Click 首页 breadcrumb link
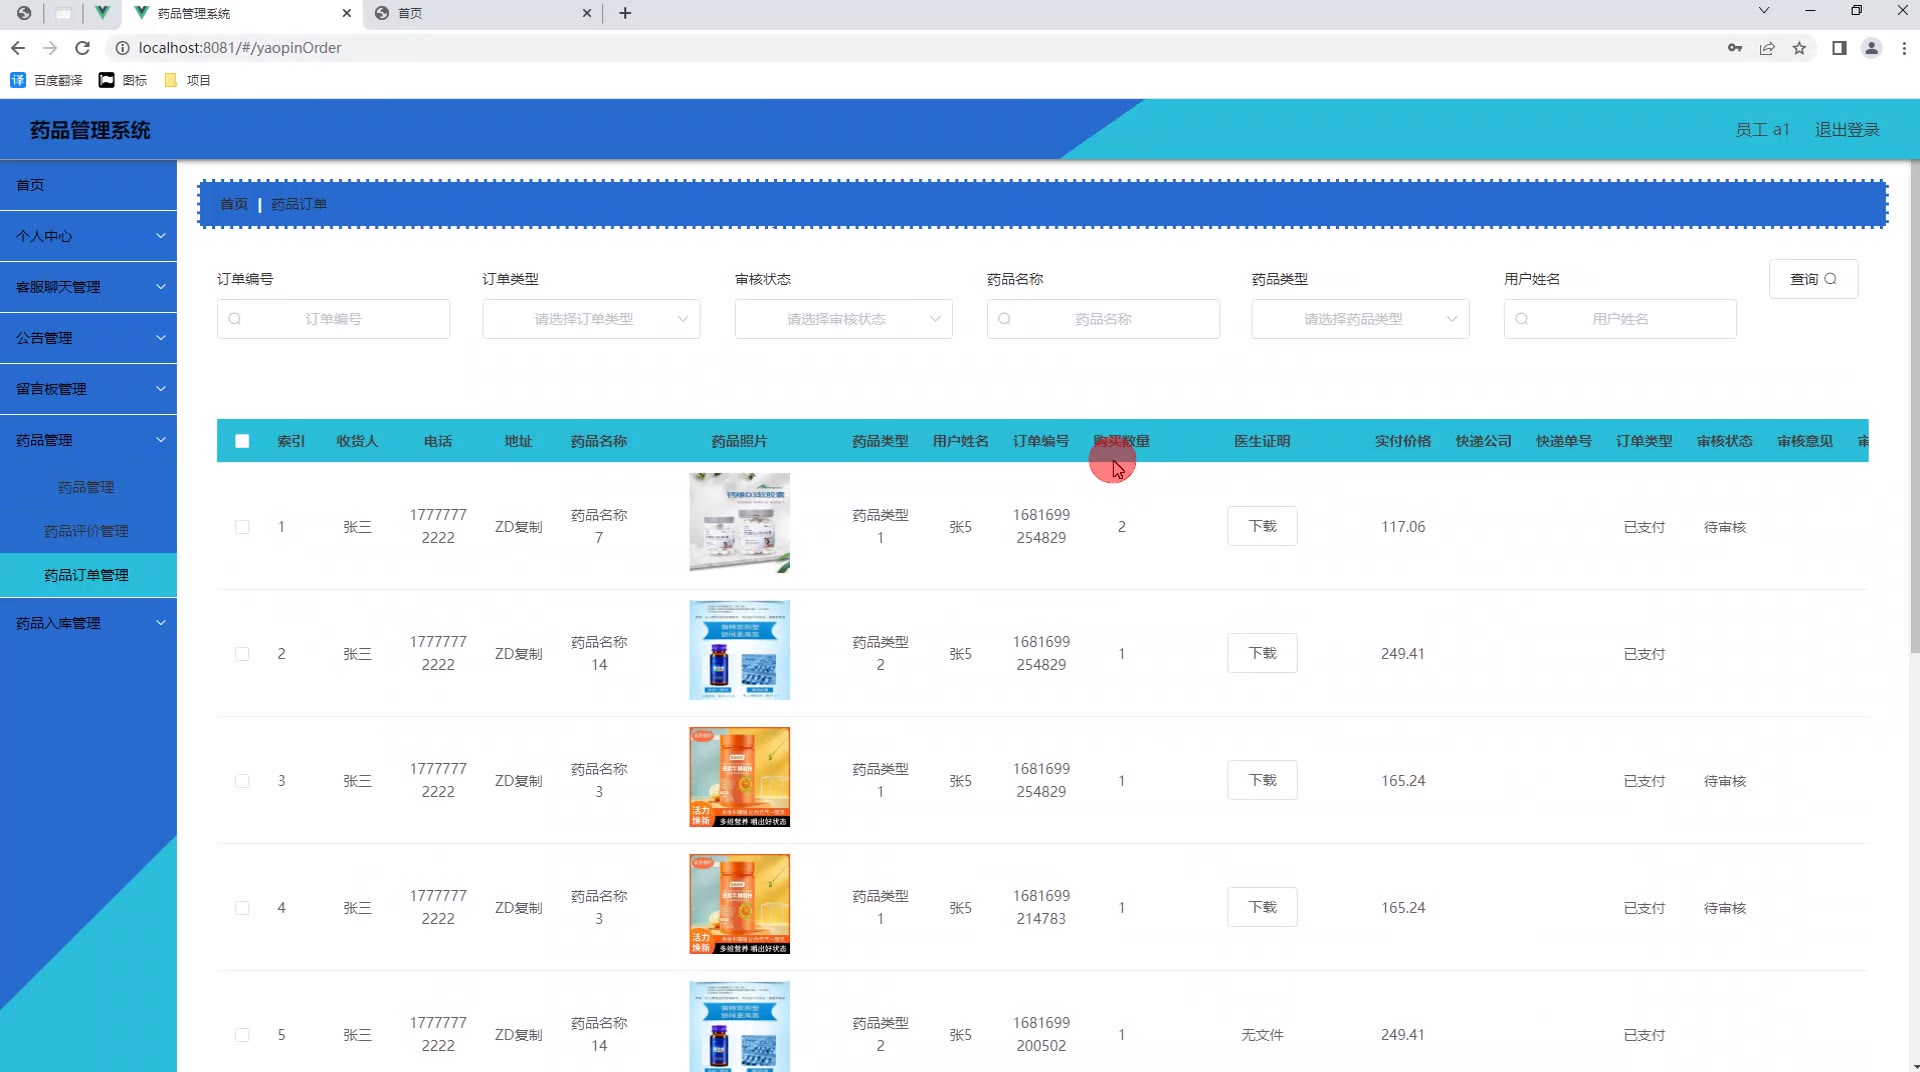1920x1072 pixels. 234,204
